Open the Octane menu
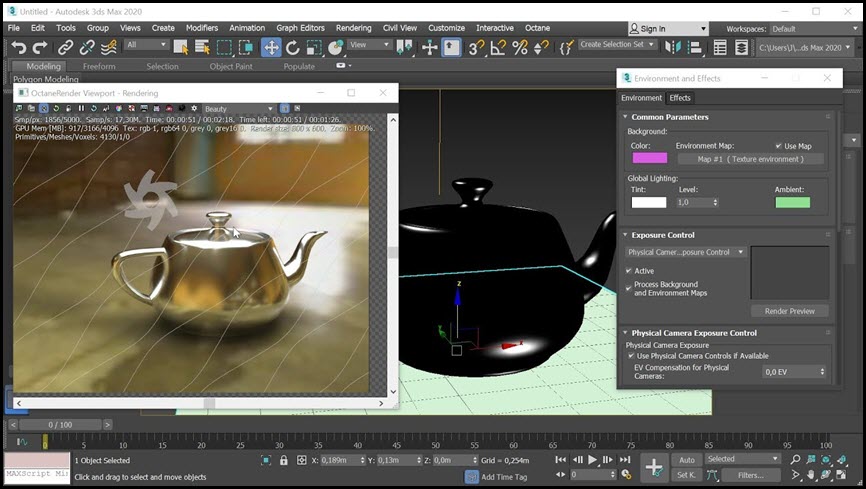 coord(537,28)
